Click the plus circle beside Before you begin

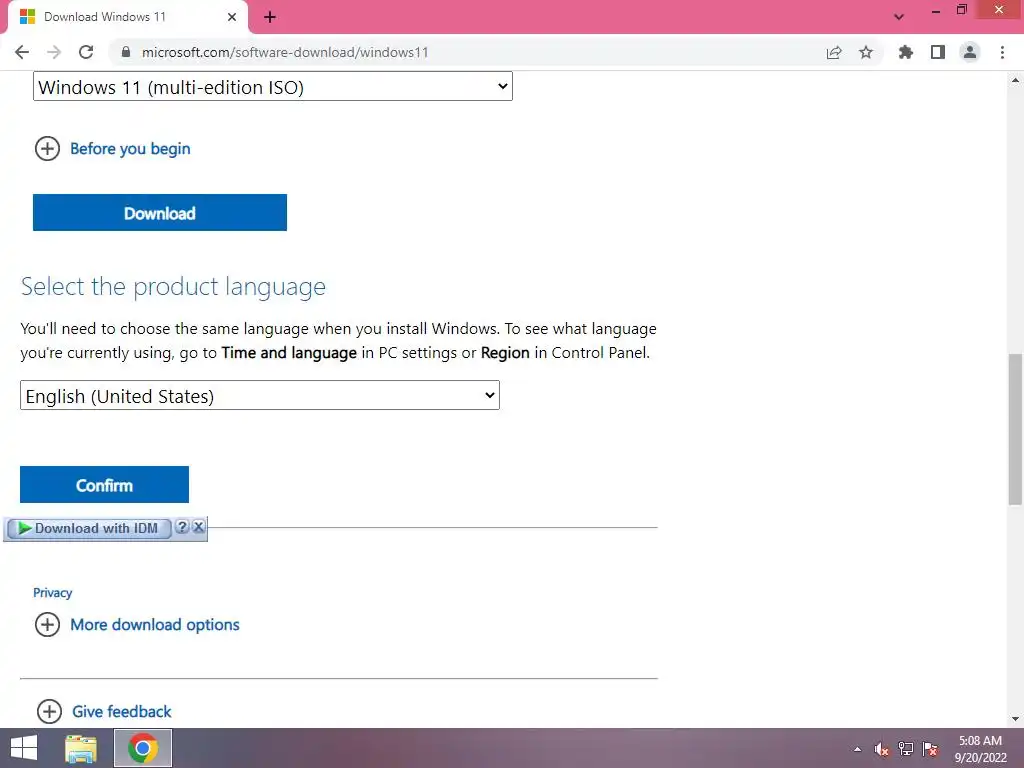click(x=47, y=149)
